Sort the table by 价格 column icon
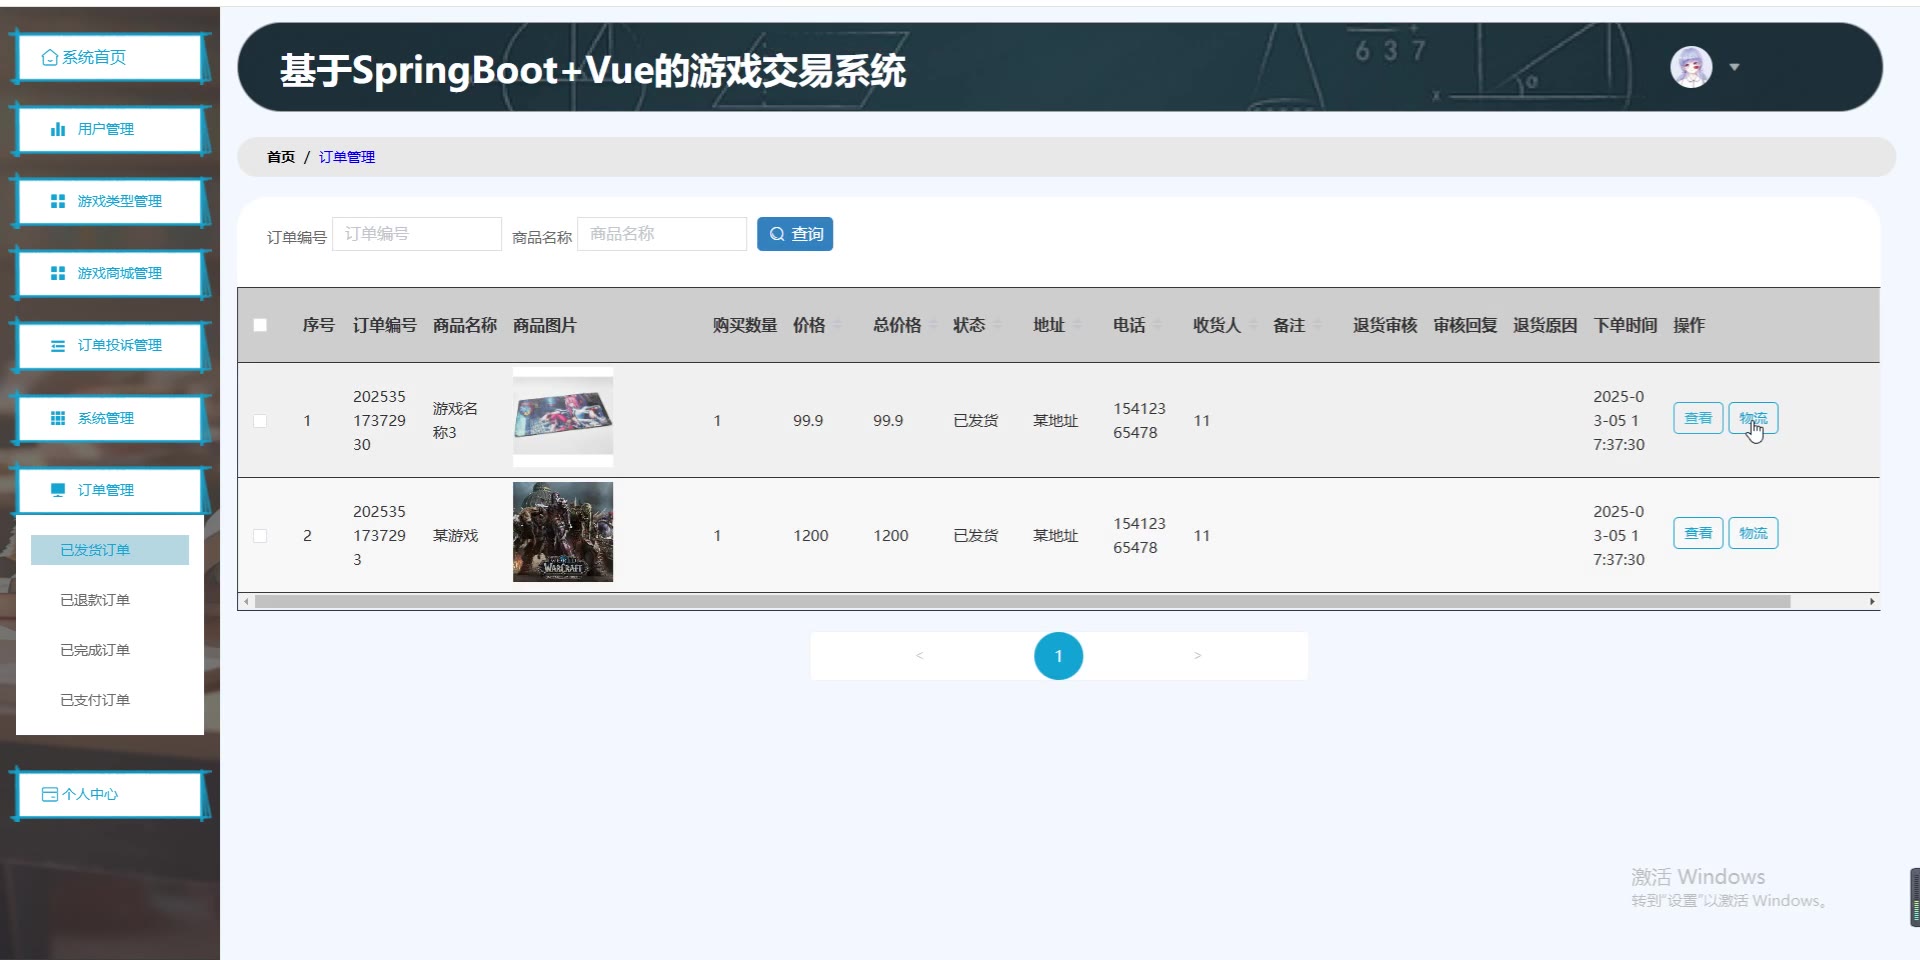Screen dimensions: 1920x960 (838, 325)
